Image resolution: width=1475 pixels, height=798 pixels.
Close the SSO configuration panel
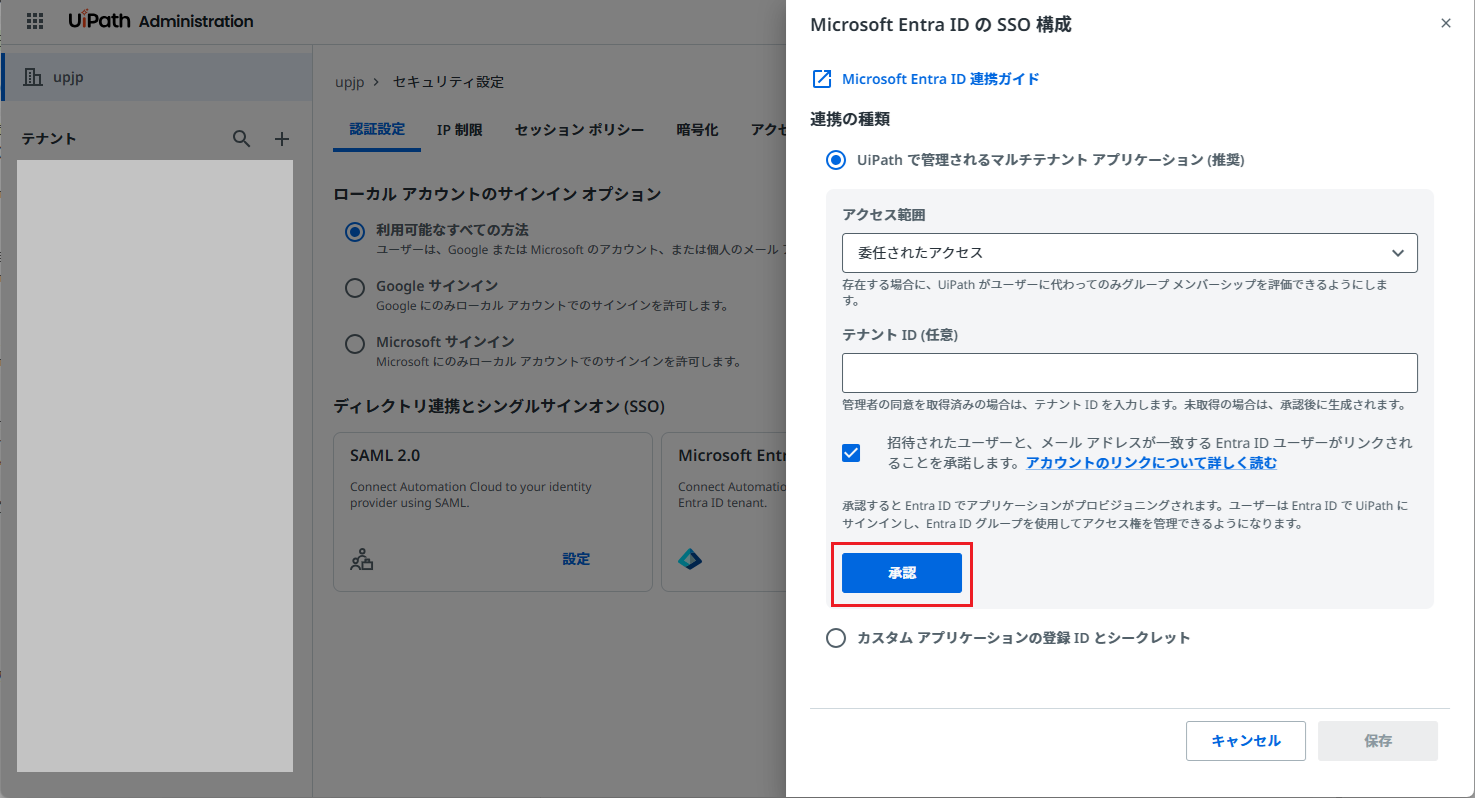(1446, 23)
